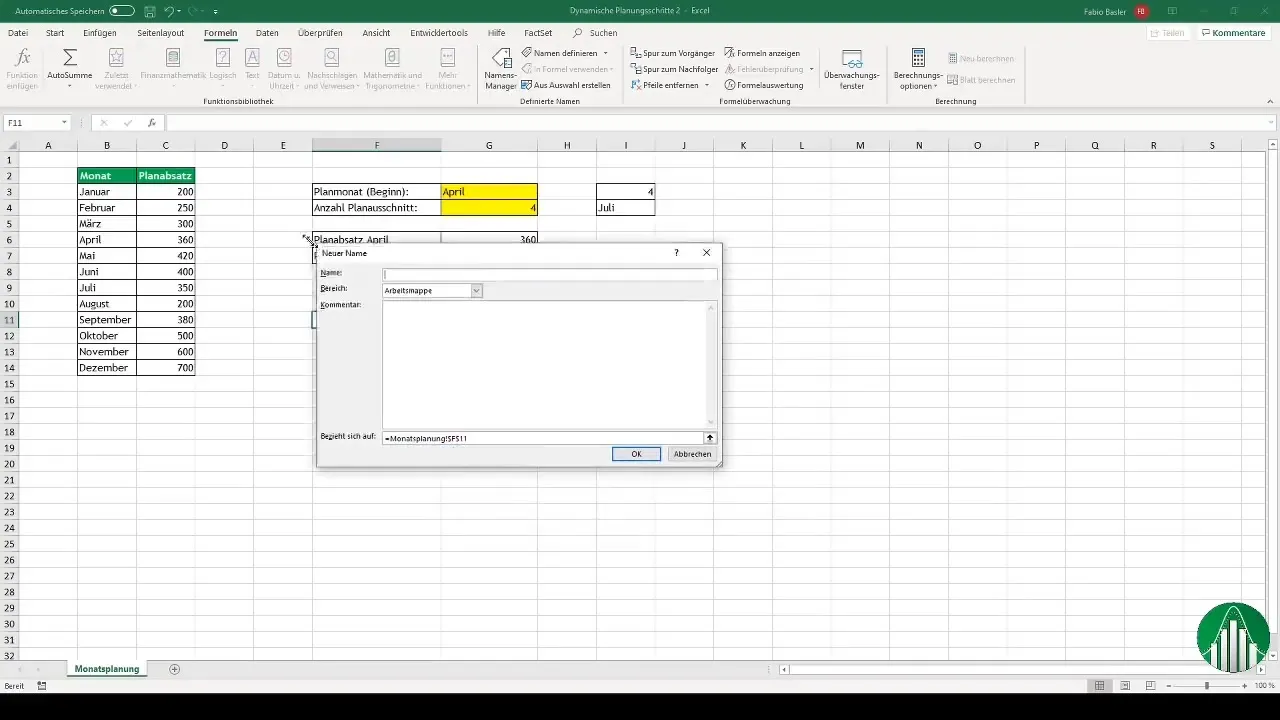Open Zuletzt verwendet functions
The image size is (1280, 720).
click(116, 68)
